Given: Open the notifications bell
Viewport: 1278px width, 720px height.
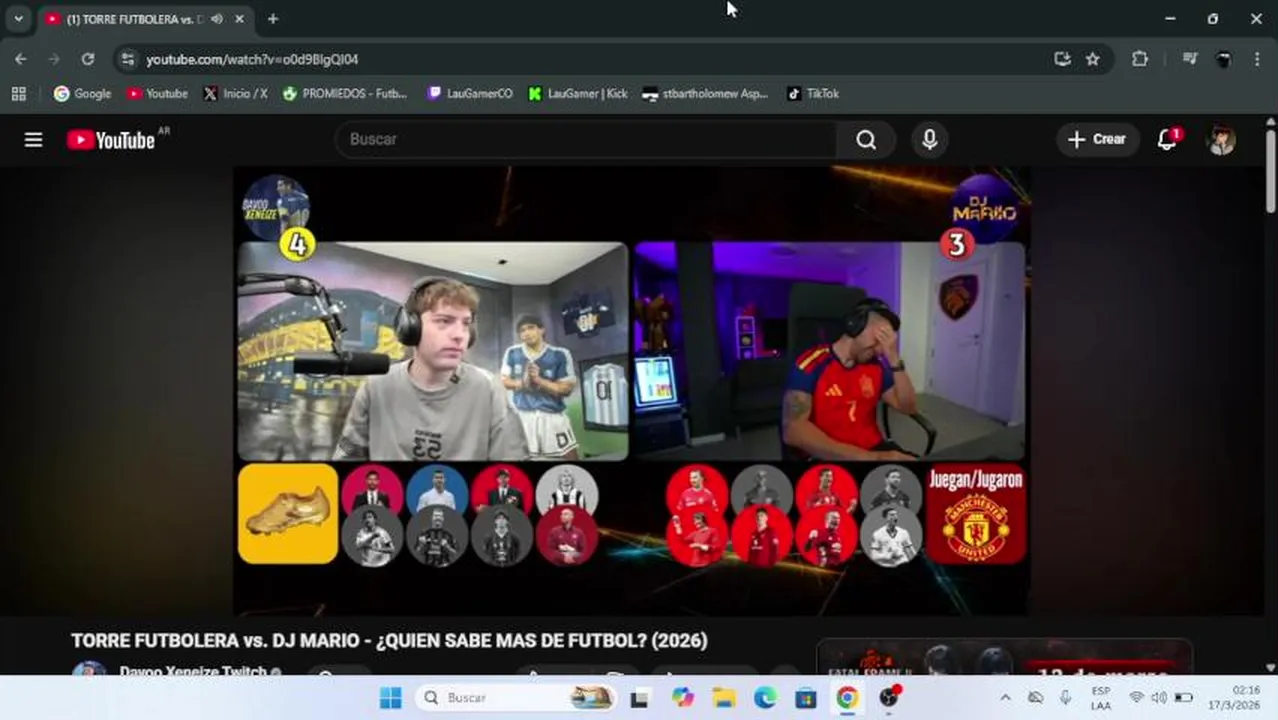Looking at the screenshot, I should coord(1167,140).
